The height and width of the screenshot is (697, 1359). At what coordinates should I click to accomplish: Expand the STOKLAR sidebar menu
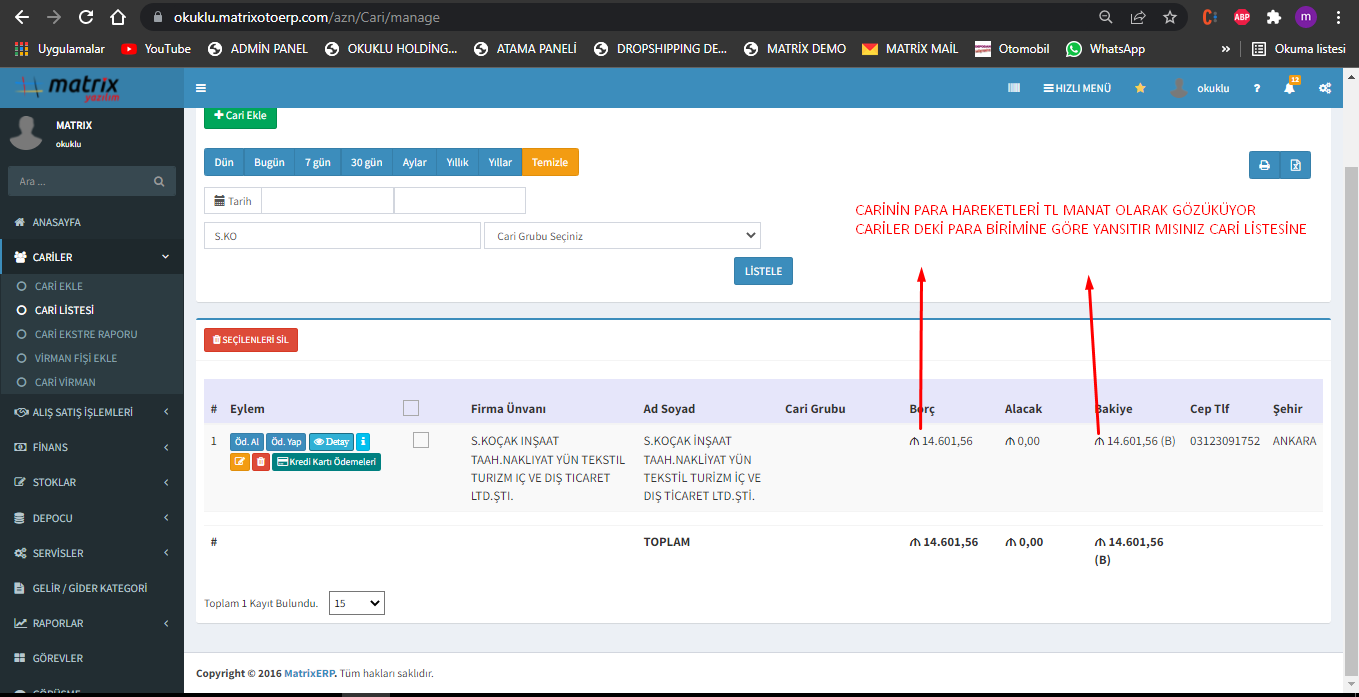click(x=92, y=482)
